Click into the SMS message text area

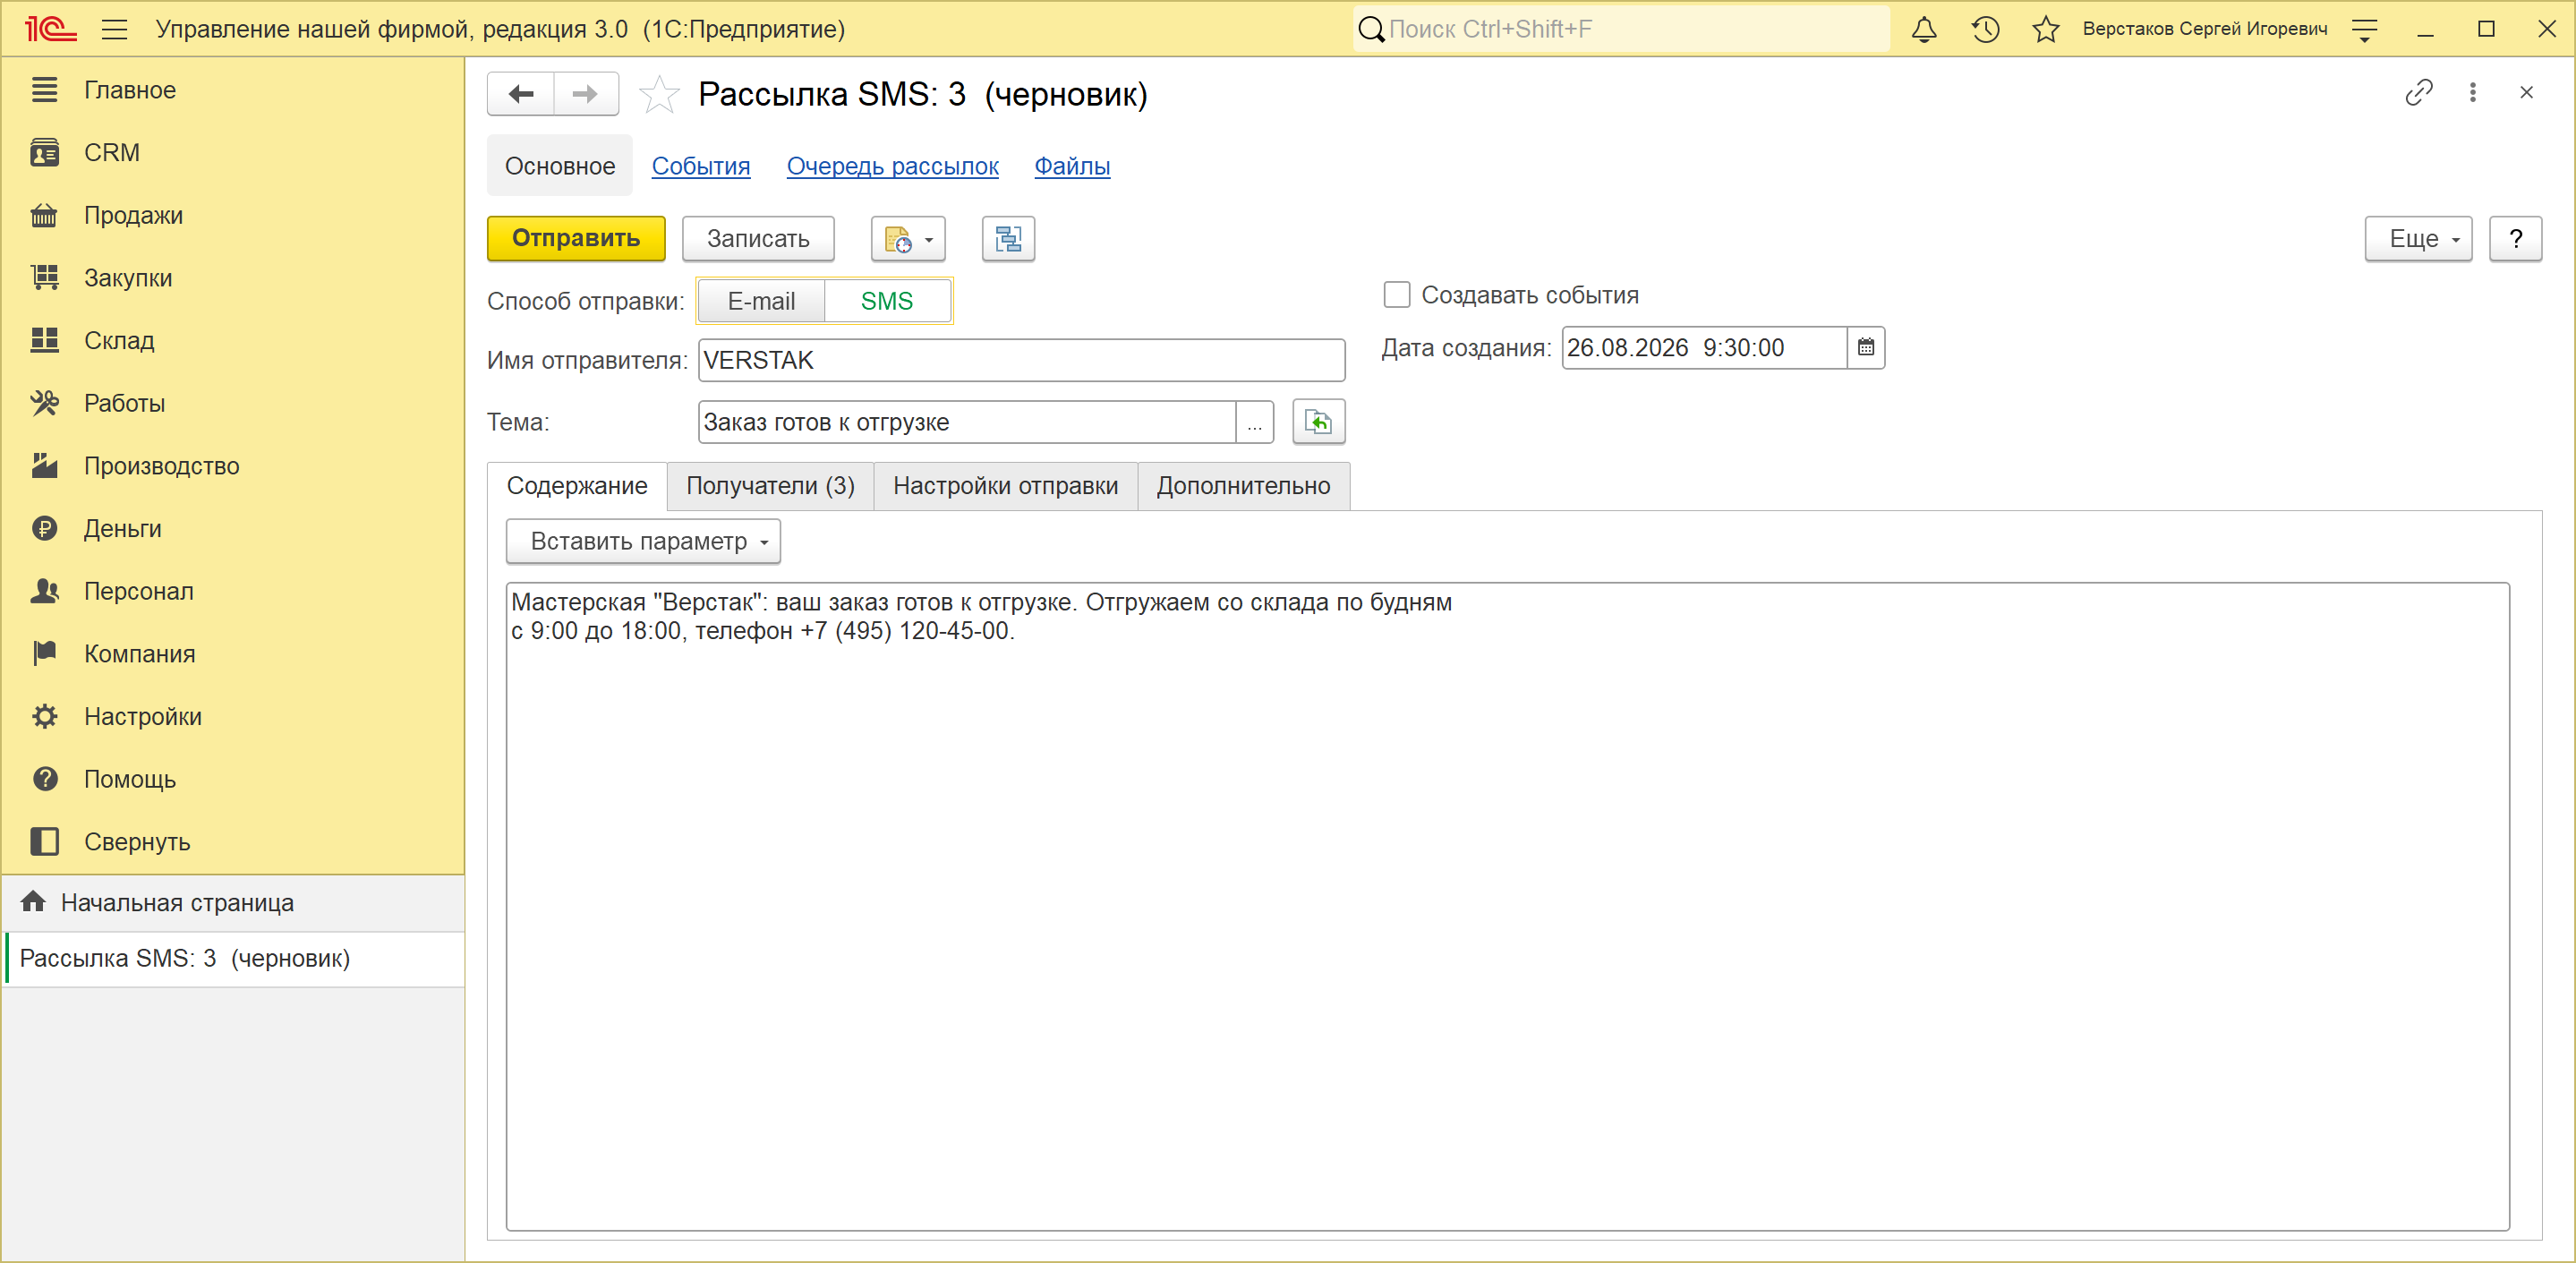point(1507,906)
